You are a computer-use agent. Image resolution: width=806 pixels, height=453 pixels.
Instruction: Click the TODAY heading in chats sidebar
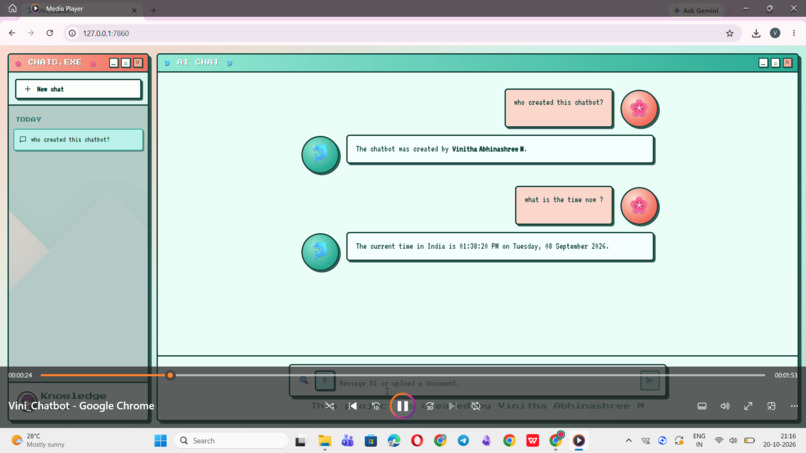pyautogui.click(x=28, y=119)
